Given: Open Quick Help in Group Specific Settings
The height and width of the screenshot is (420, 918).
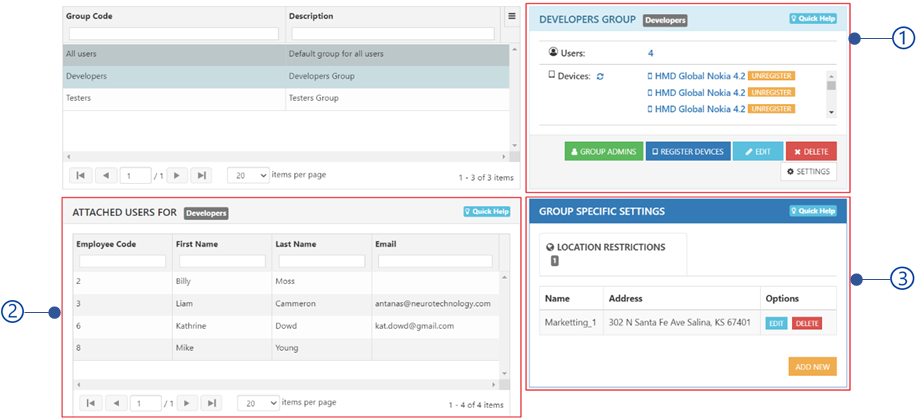Looking at the screenshot, I should tap(813, 211).
